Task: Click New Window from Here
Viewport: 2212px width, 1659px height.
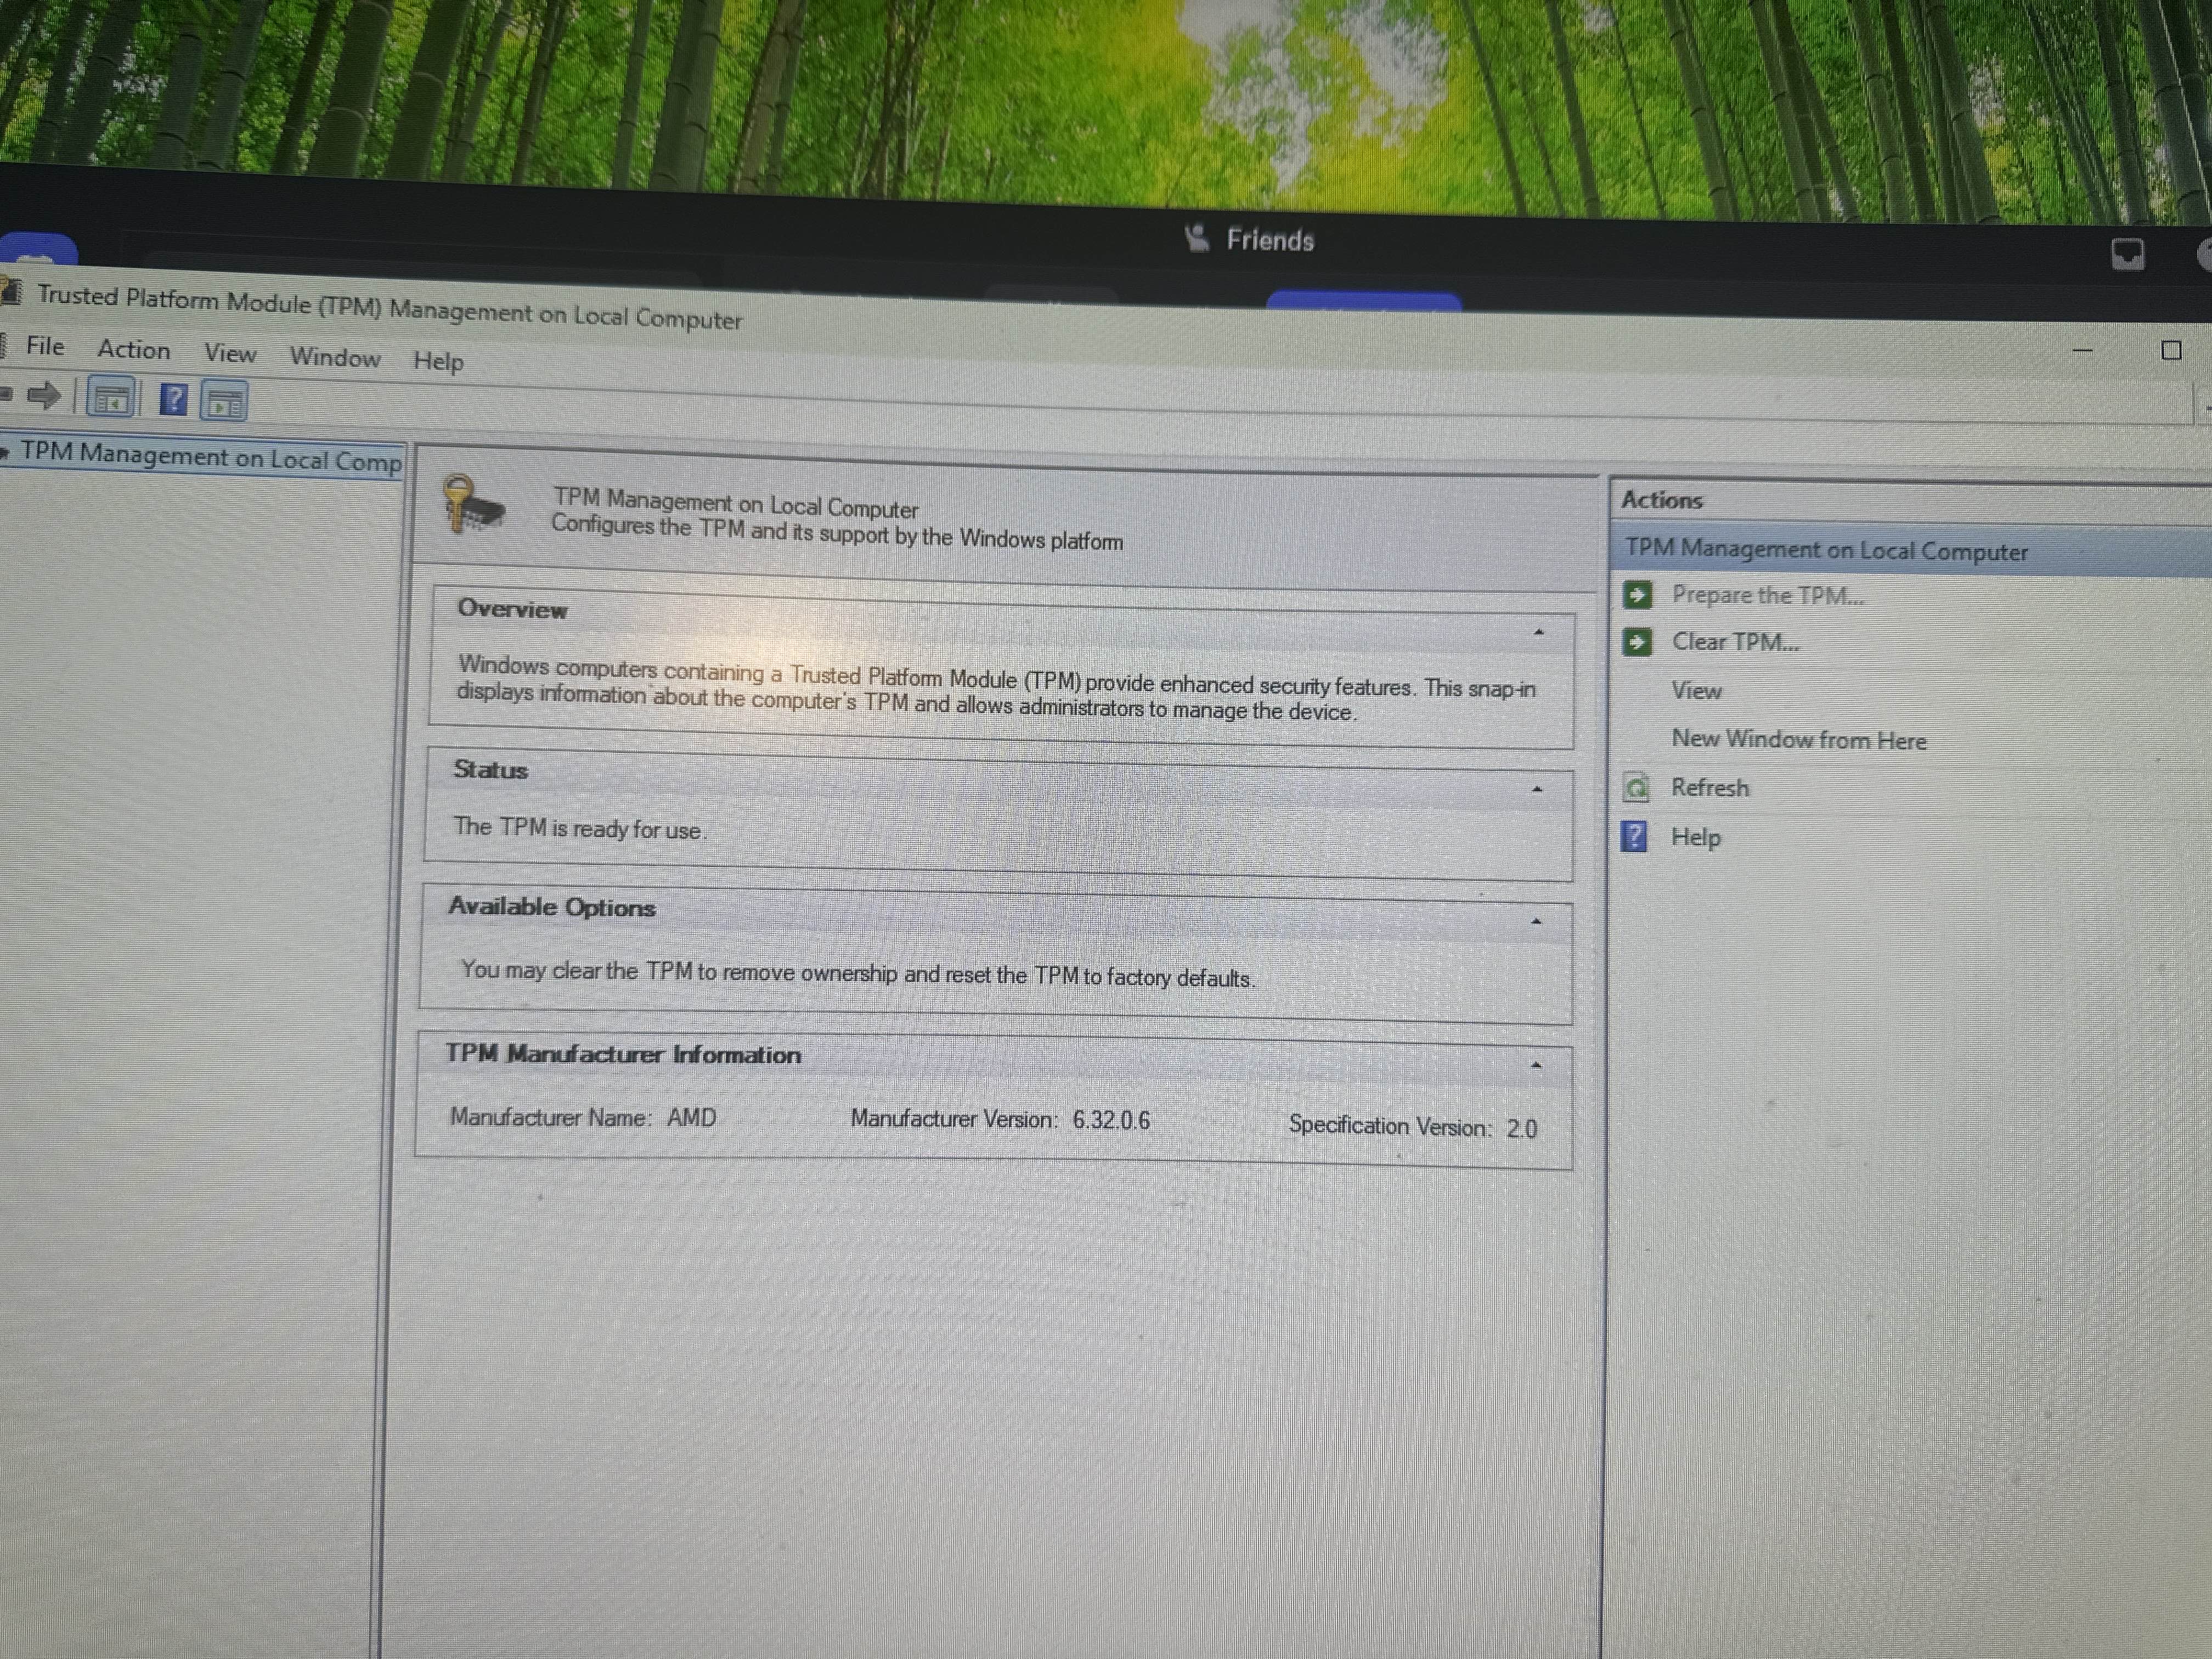Action: tap(1798, 740)
